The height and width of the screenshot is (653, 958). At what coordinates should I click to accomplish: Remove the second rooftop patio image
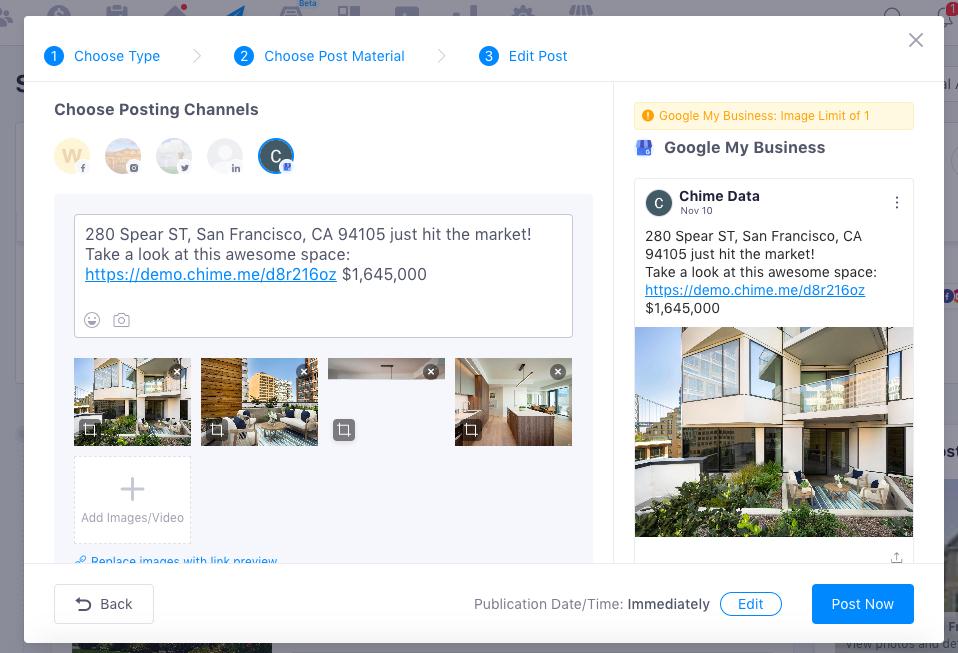304,371
